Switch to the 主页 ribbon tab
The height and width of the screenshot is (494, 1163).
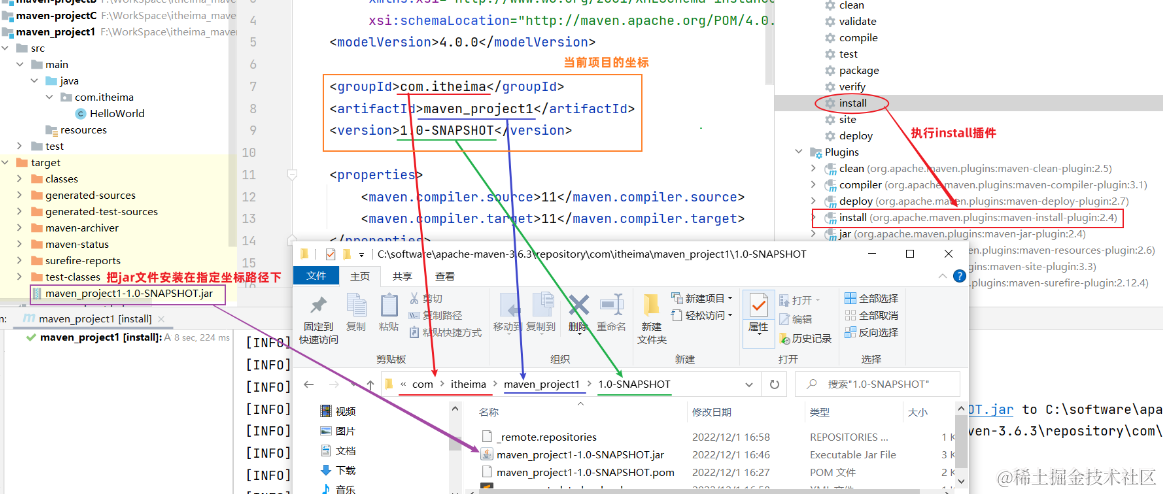point(360,276)
